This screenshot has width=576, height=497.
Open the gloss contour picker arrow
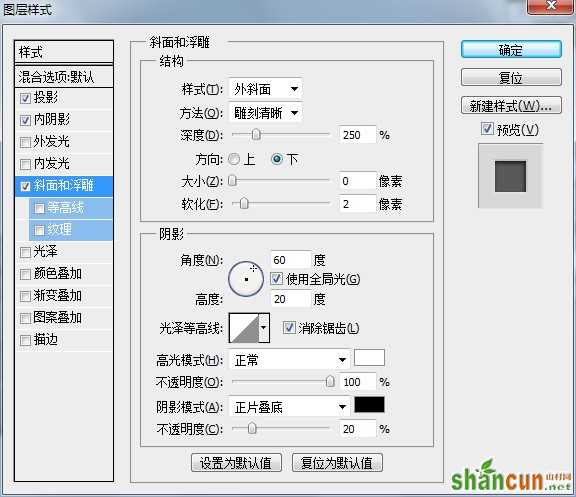point(264,328)
